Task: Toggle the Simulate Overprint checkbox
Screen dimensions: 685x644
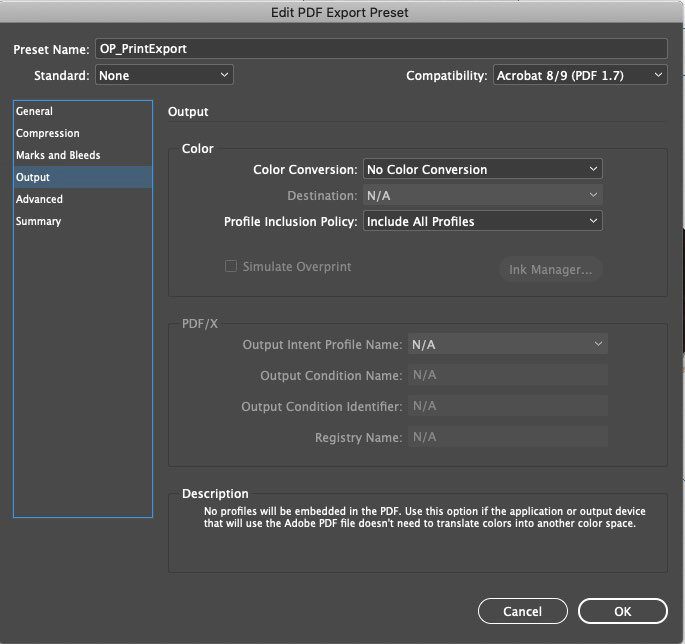Action: pyautogui.click(x=231, y=266)
